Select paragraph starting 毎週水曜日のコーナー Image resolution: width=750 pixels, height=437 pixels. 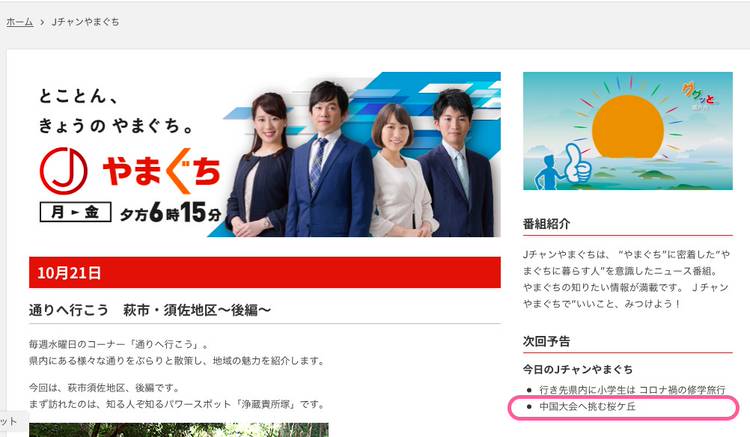pos(119,344)
